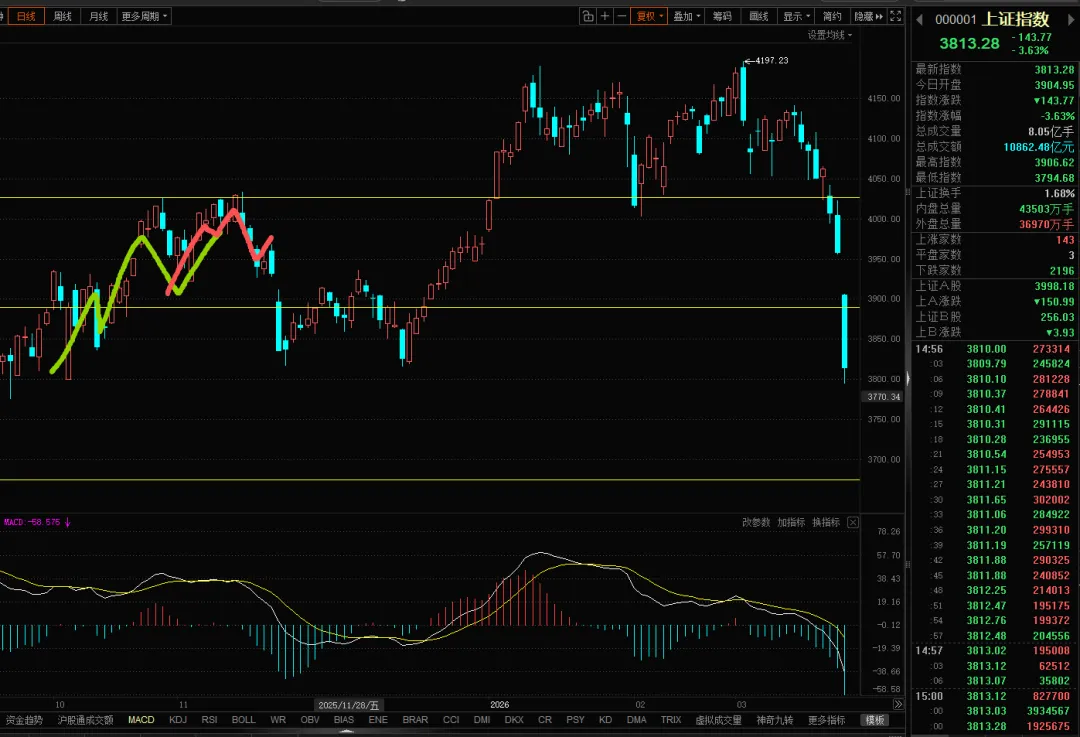Click 加指标 button
This screenshot has height=737, width=1080.
click(x=791, y=522)
